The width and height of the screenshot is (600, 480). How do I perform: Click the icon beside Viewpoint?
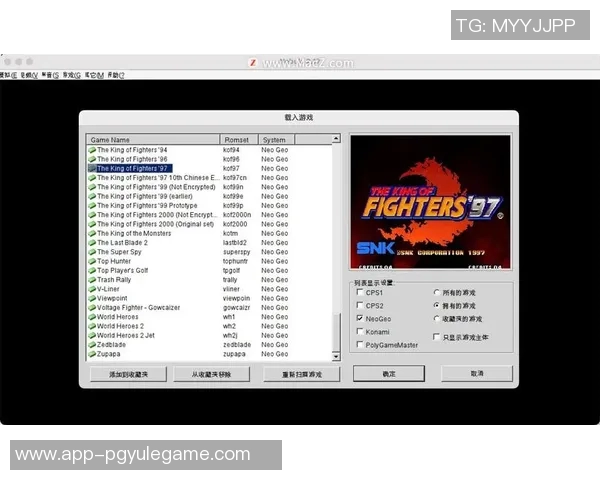click(x=92, y=298)
